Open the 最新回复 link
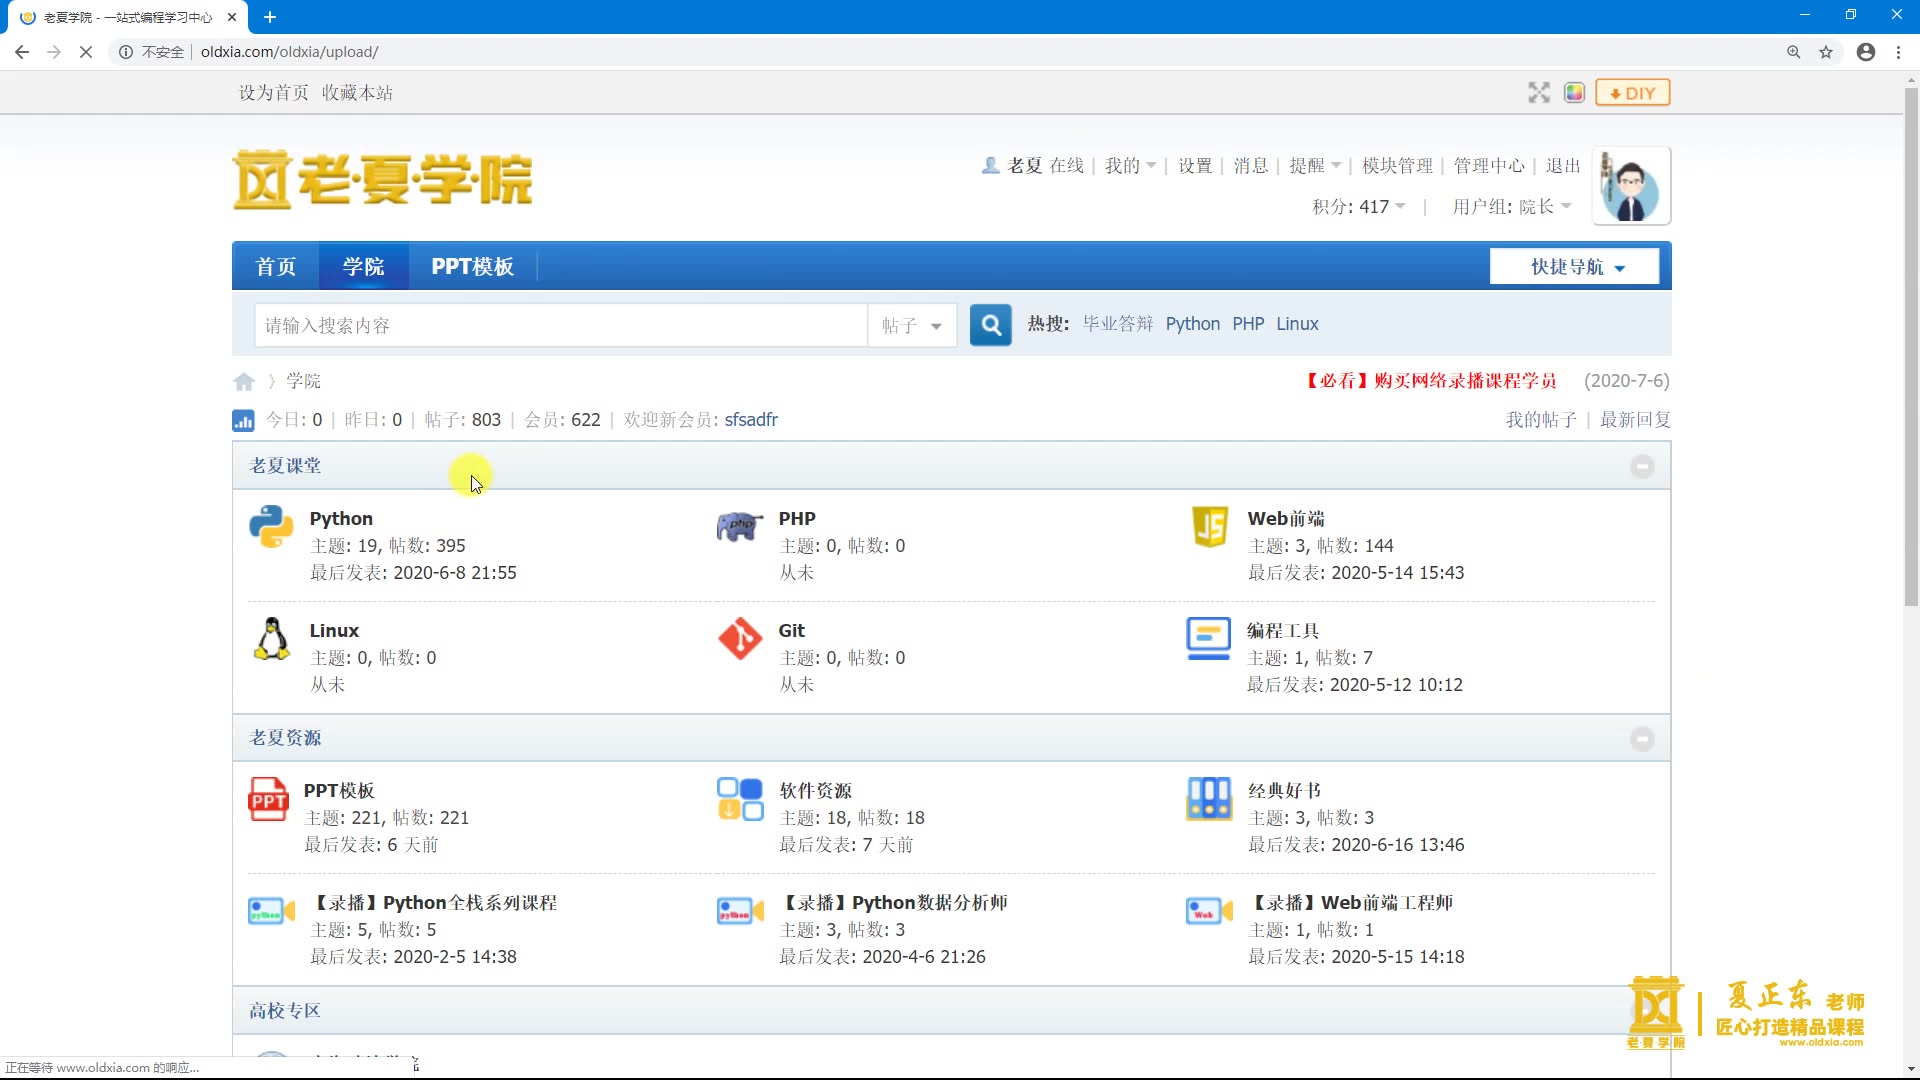 click(x=1635, y=420)
